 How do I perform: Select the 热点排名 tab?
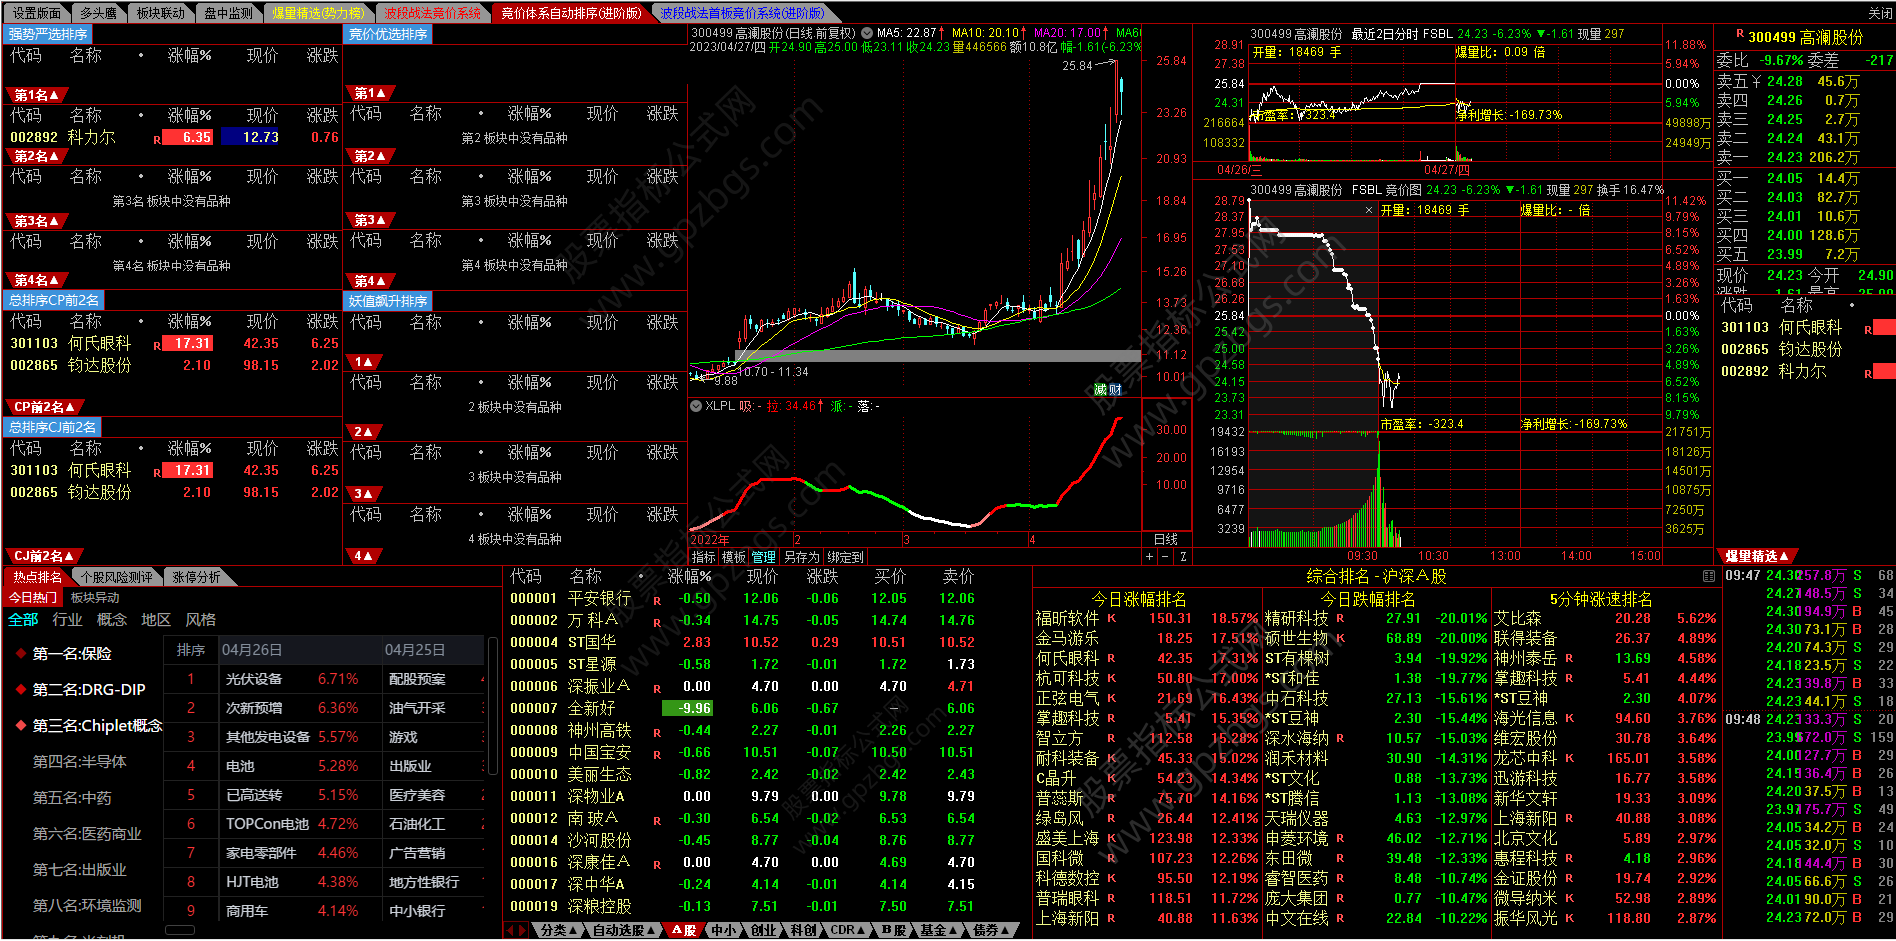36,577
